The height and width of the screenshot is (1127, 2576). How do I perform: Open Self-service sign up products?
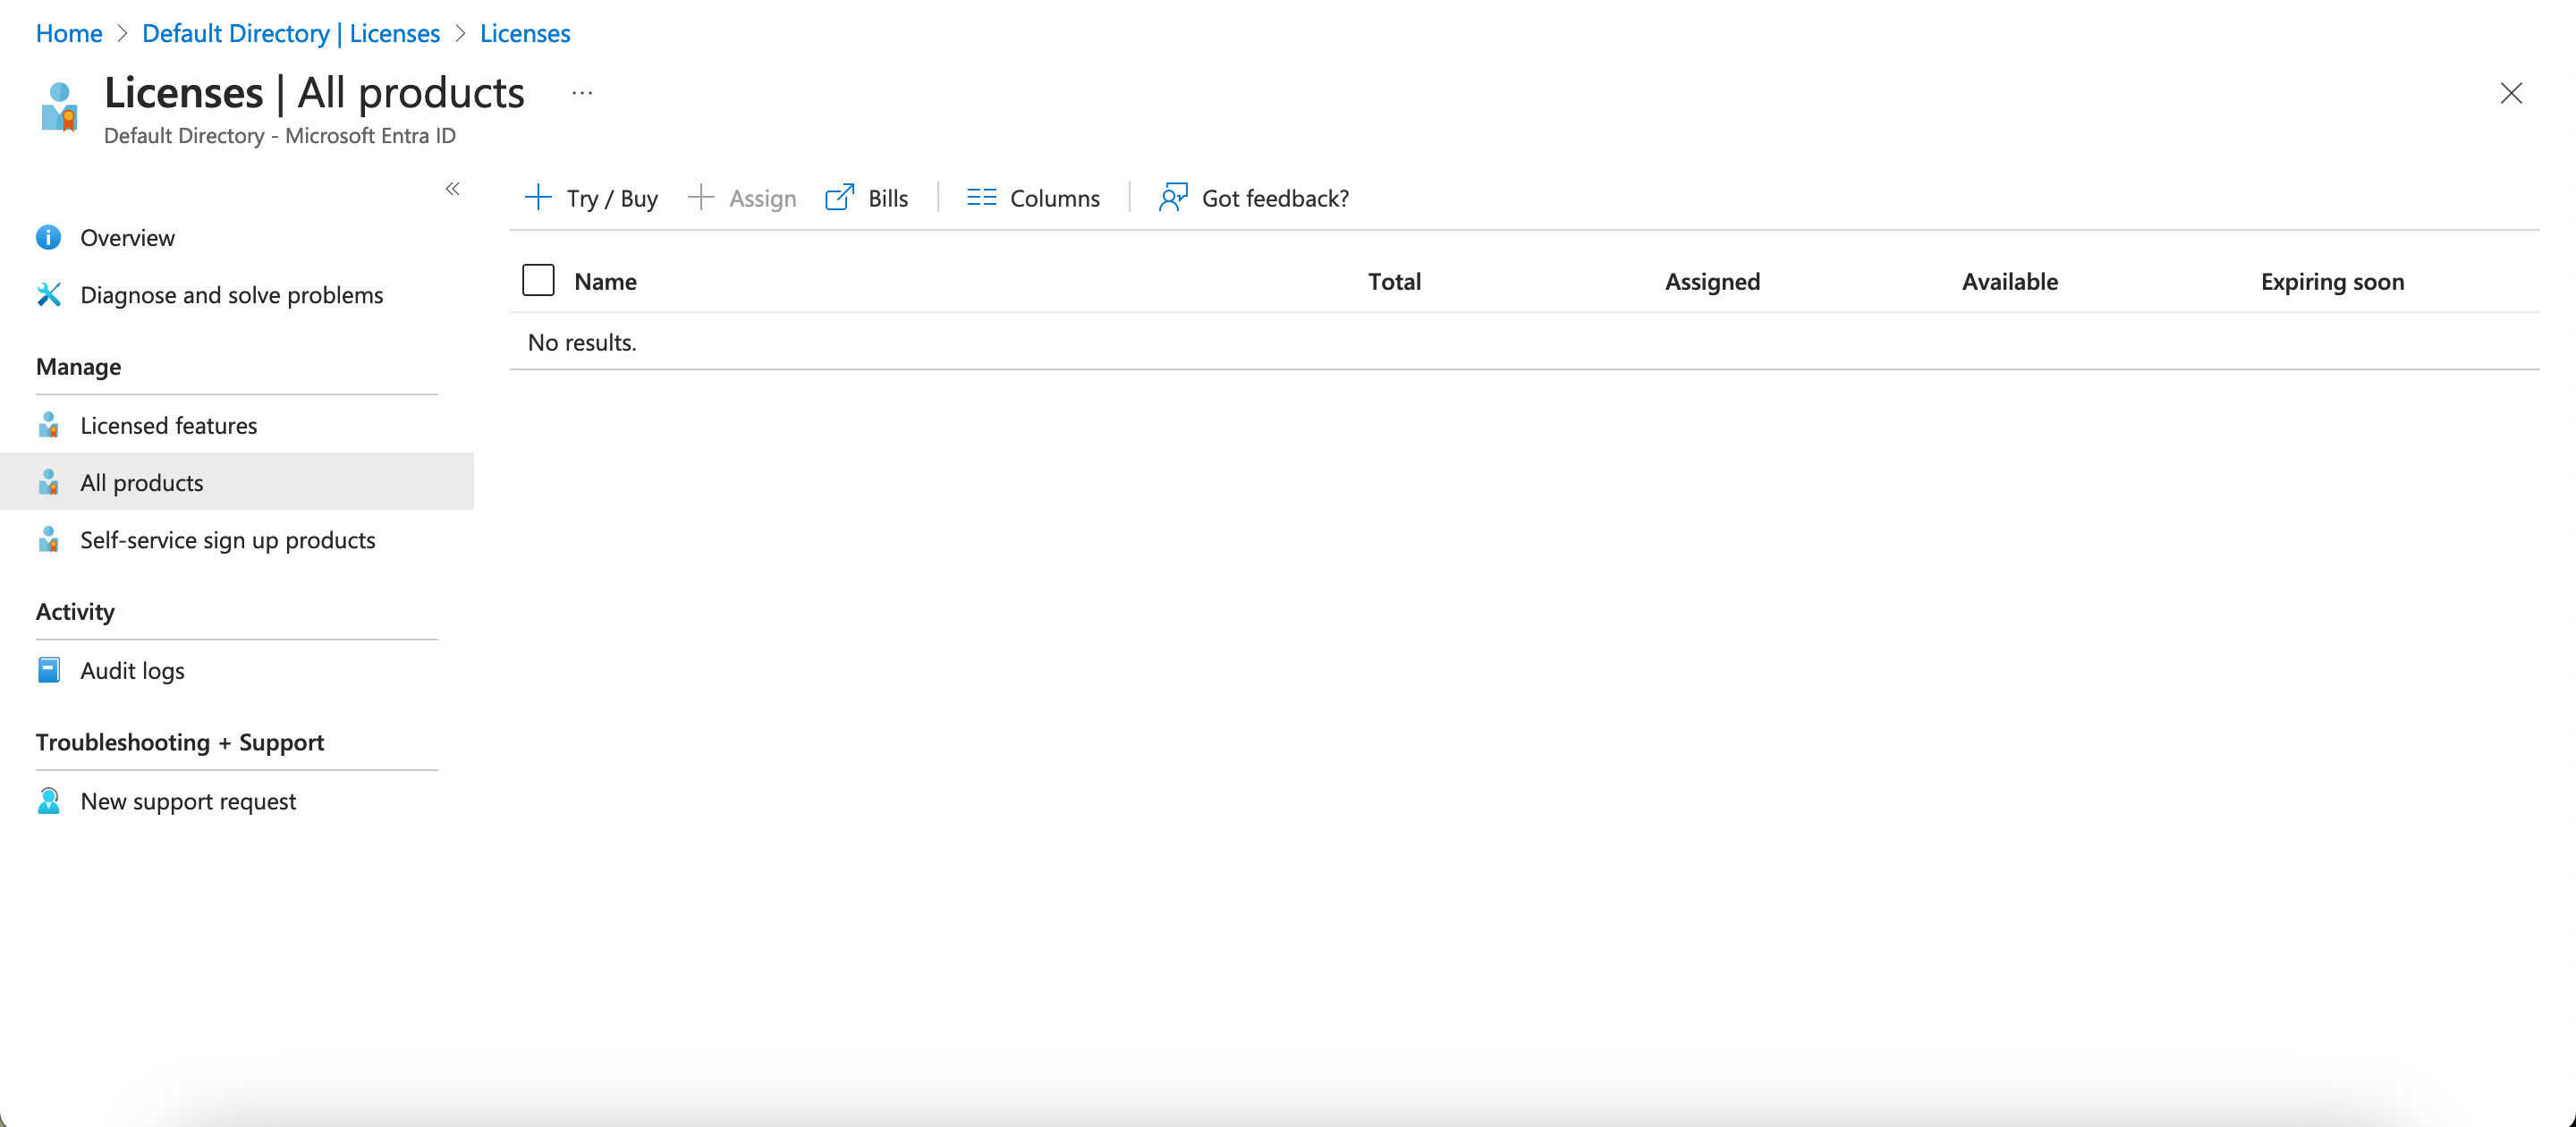pyautogui.click(x=228, y=540)
